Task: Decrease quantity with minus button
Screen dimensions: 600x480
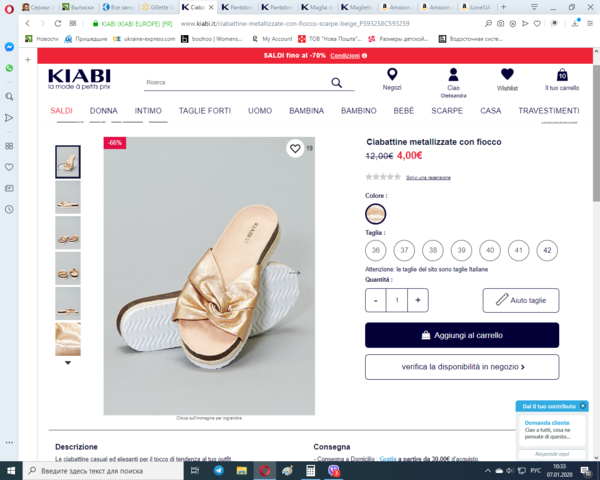Action: coord(375,300)
